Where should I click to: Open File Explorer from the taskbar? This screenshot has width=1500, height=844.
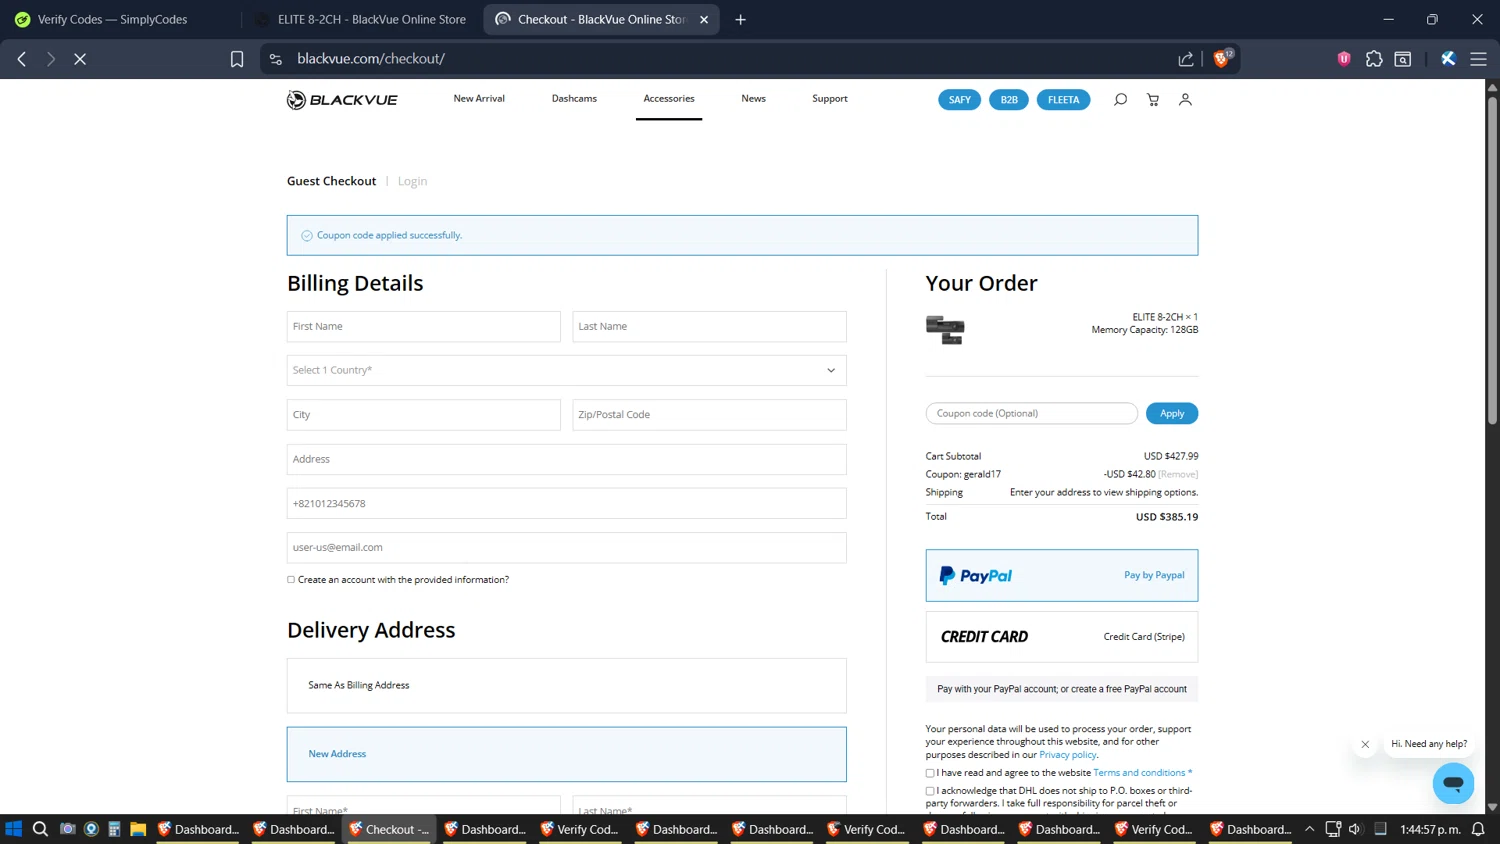138,829
